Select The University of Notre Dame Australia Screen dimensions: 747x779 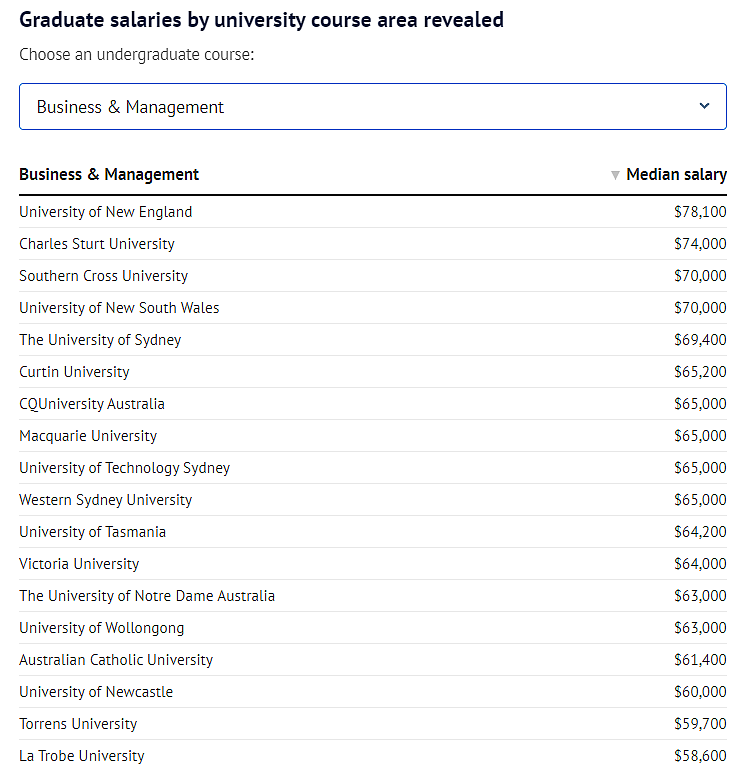coord(373,596)
